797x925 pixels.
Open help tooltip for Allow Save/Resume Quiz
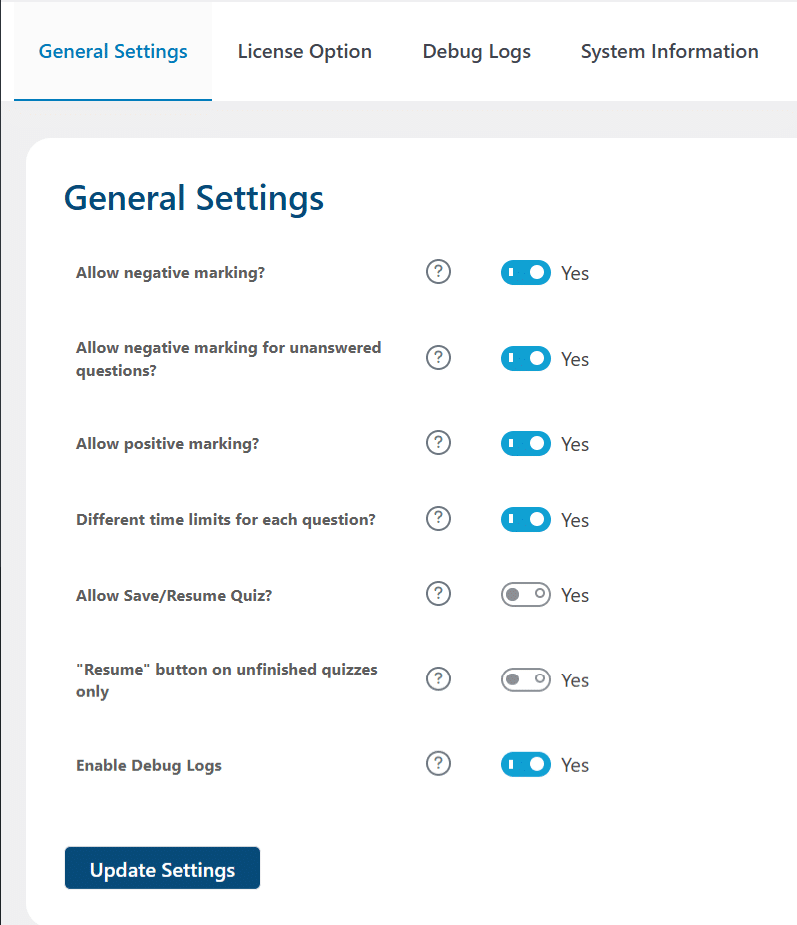tap(438, 593)
